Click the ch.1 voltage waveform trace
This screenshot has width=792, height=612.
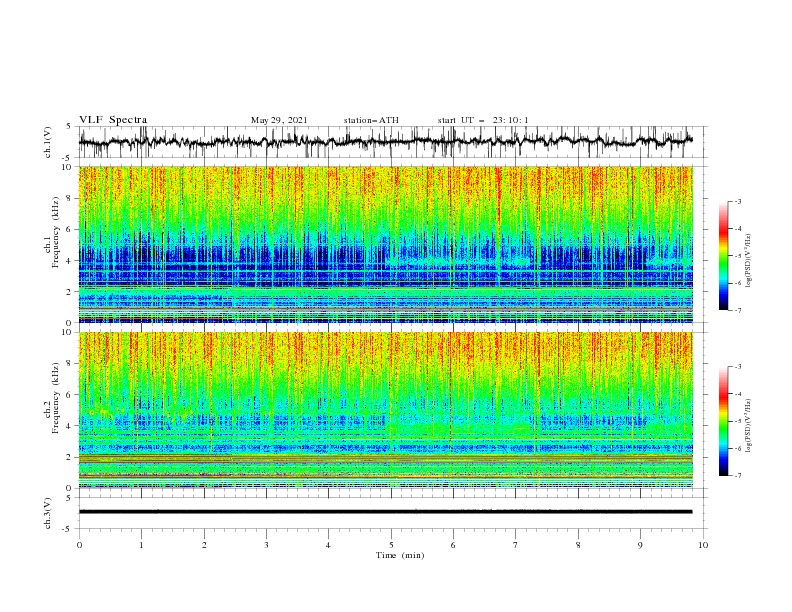(x=386, y=142)
